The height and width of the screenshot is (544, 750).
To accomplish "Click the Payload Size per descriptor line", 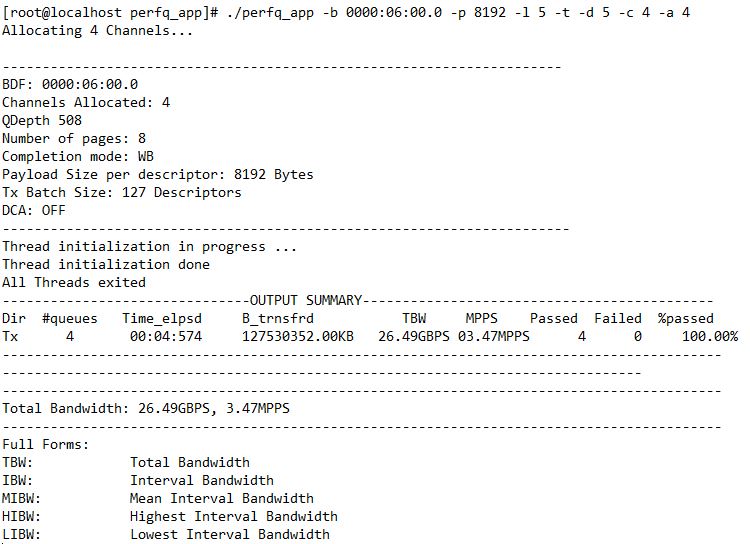I will [158, 174].
